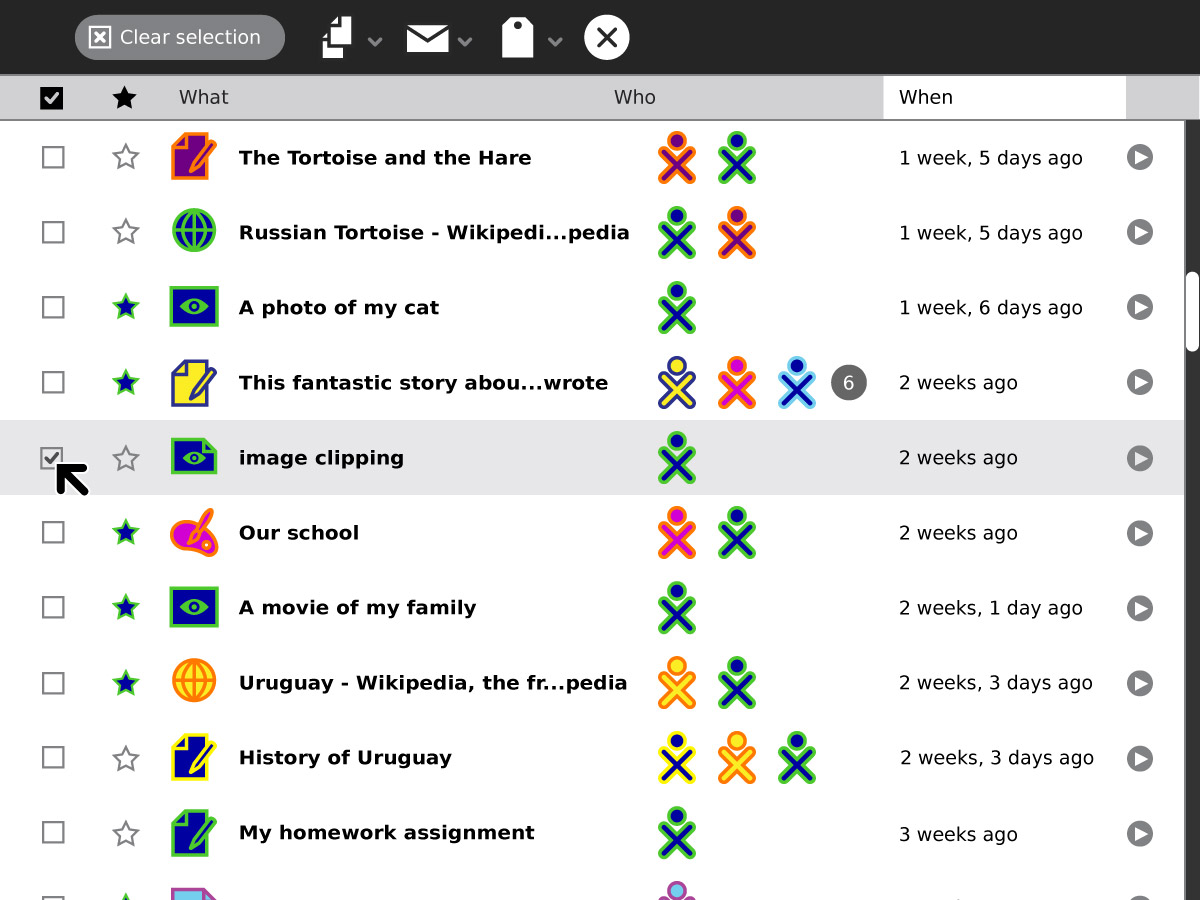Click the buddy count badge showing 6
1200x900 pixels.
pyautogui.click(x=849, y=382)
